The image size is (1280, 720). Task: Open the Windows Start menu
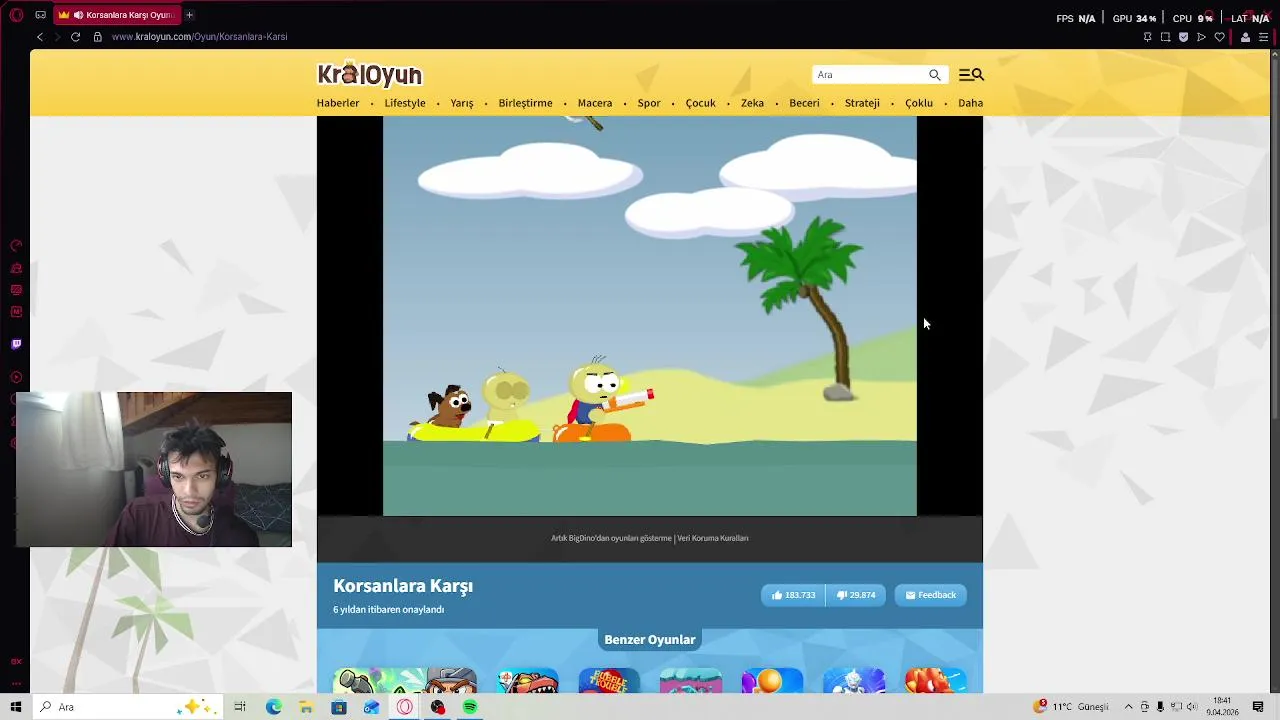click(16, 707)
